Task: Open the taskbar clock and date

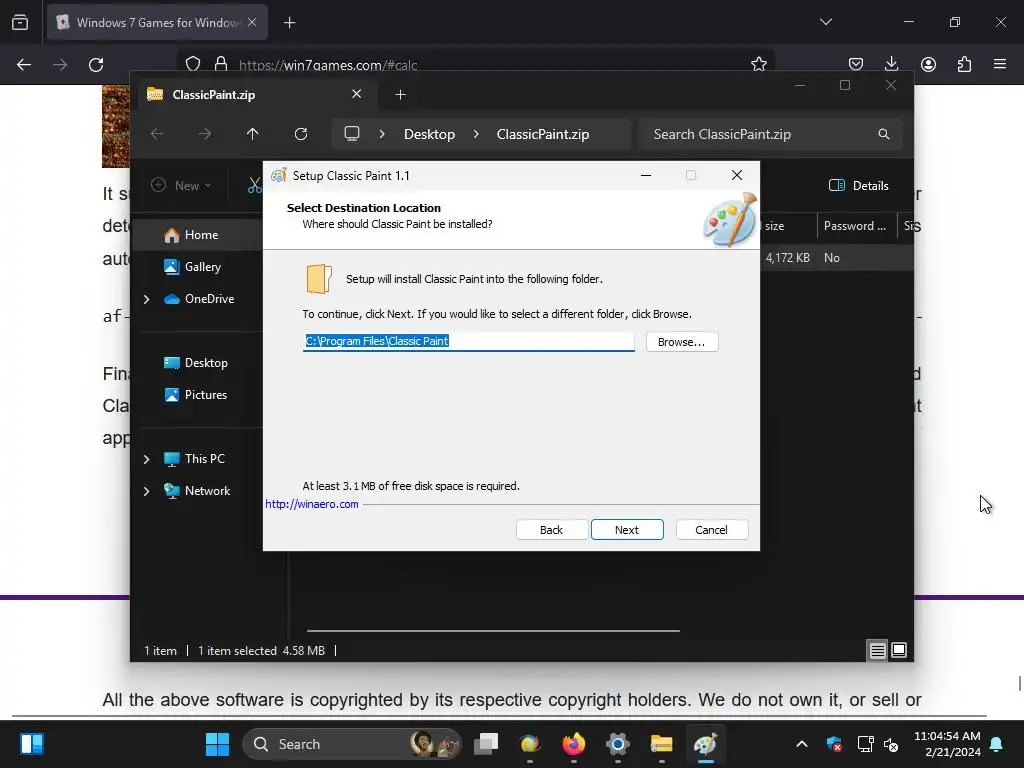Action: point(947,744)
